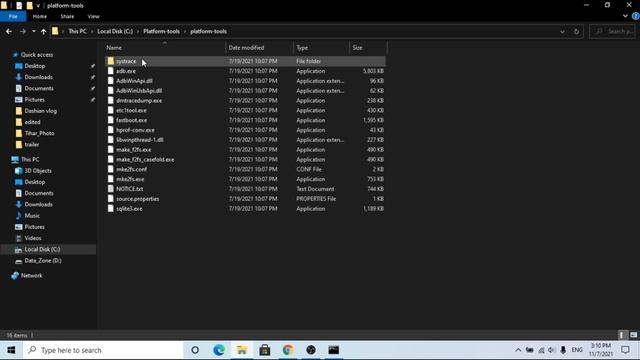The height and width of the screenshot is (360, 640).
Task: Open Quick access in sidebar
Action: tap(36, 55)
